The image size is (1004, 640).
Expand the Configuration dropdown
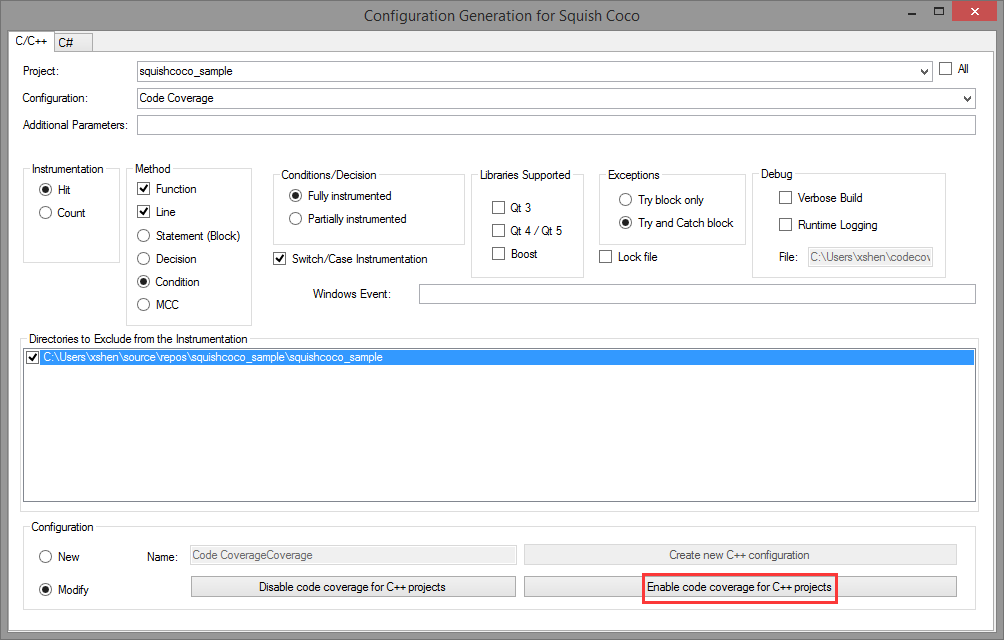[966, 99]
